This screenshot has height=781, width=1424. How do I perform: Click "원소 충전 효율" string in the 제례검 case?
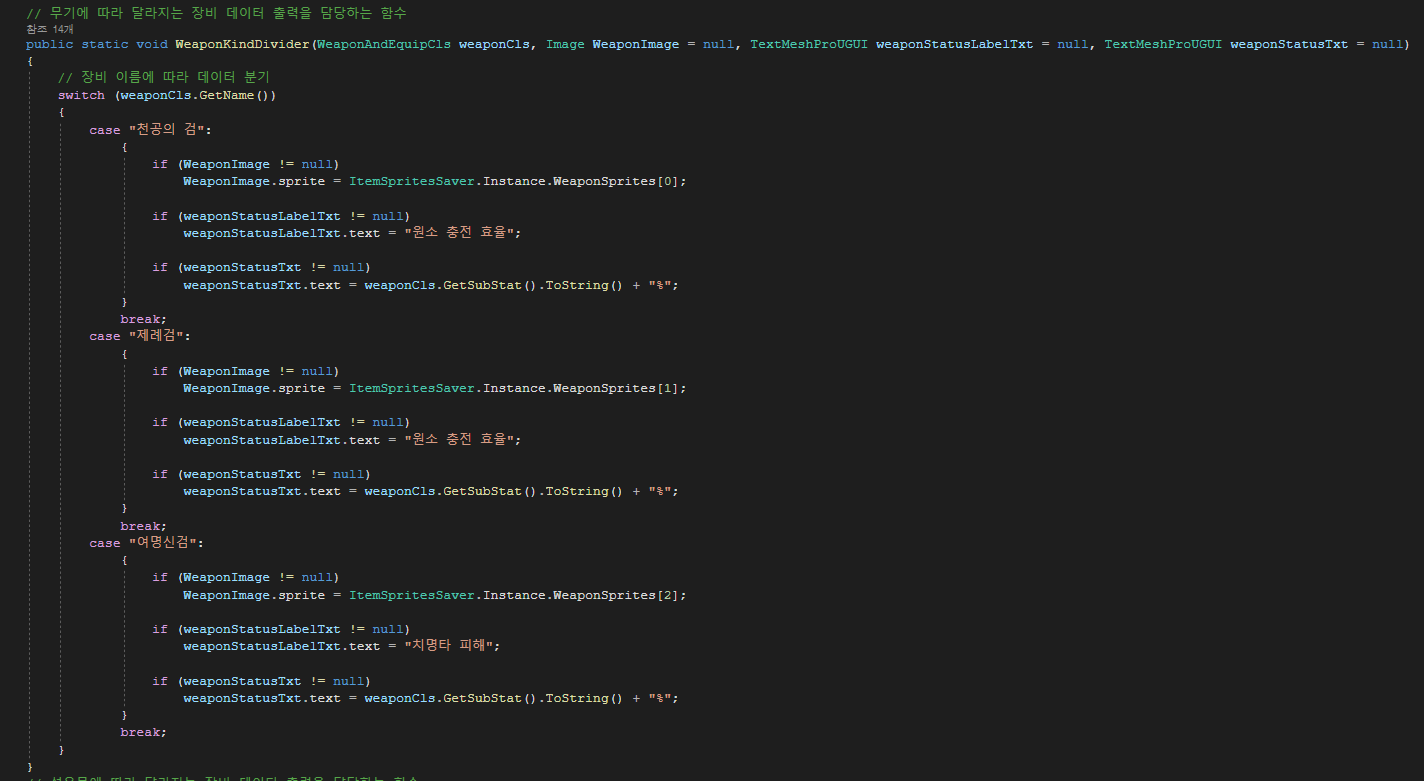[x=459, y=440]
